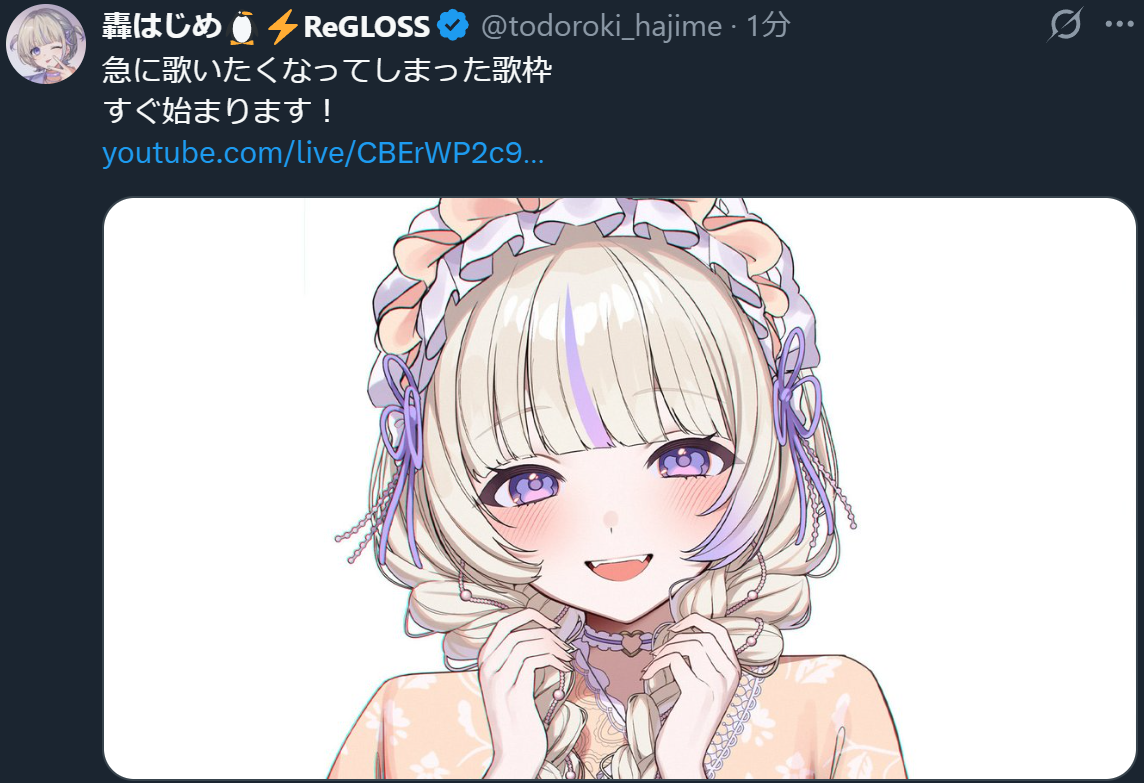
Task: Follow the youtube.com/live/CBErWP2c9… link
Action: pos(323,153)
